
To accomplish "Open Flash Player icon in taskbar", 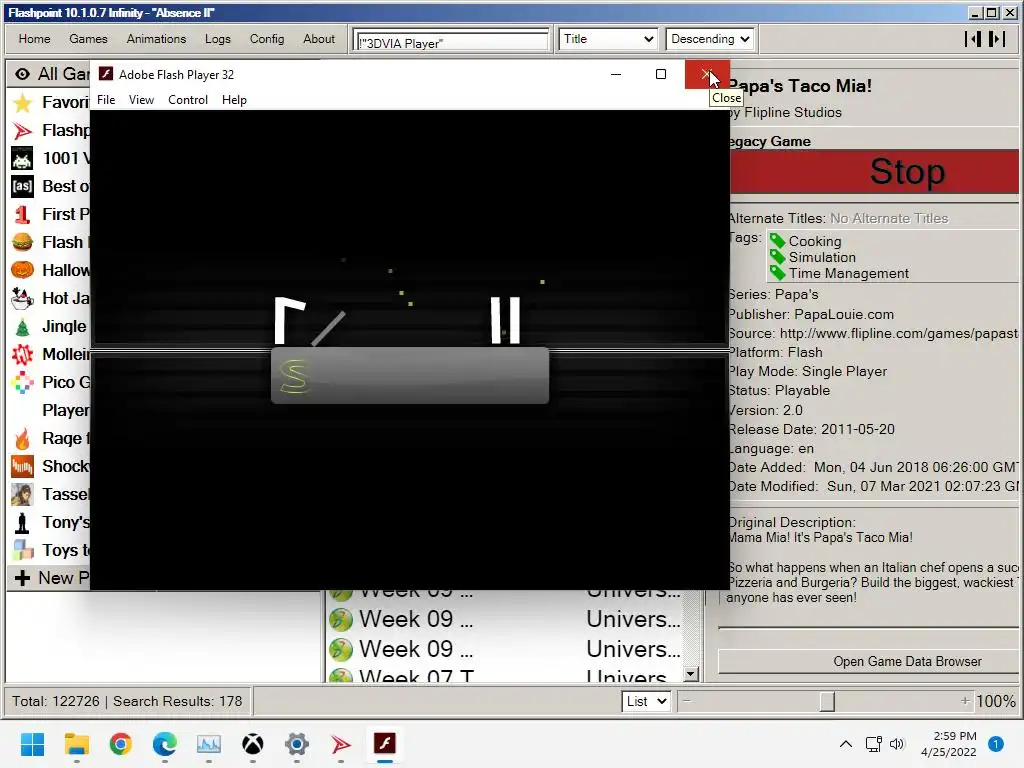I will click(385, 744).
